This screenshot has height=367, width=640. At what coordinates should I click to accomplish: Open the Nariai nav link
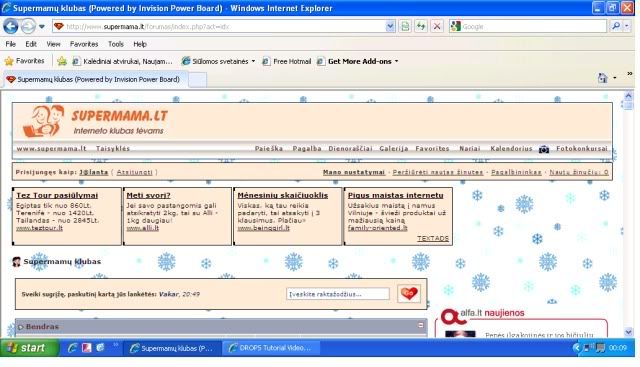click(x=469, y=149)
